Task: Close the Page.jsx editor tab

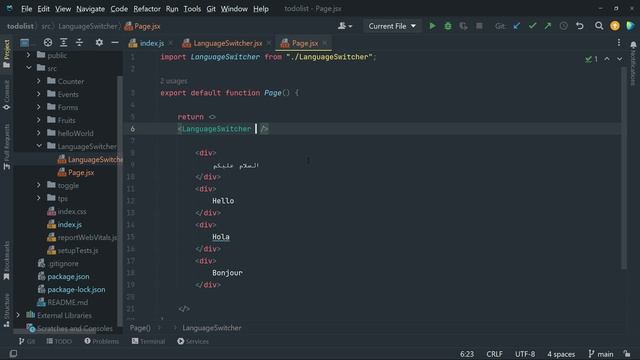Action: pyautogui.click(x=325, y=43)
